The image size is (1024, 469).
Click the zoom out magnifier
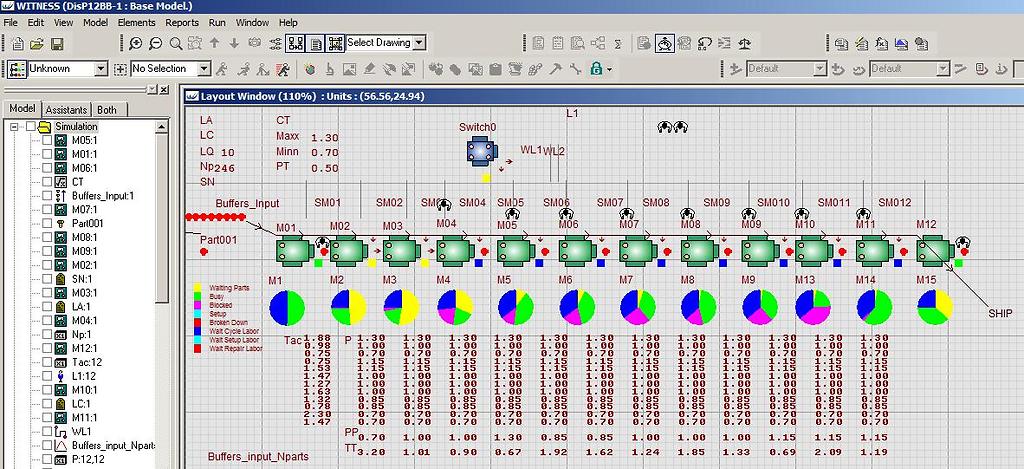pos(155,44)
